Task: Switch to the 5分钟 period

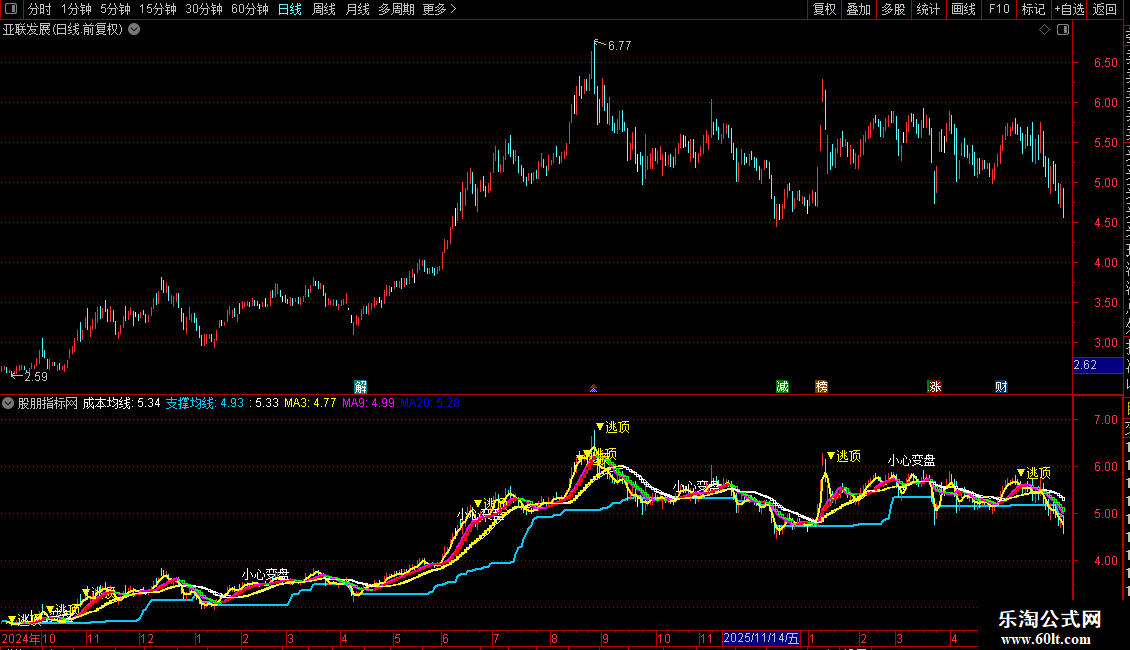Action: point(115,9)
